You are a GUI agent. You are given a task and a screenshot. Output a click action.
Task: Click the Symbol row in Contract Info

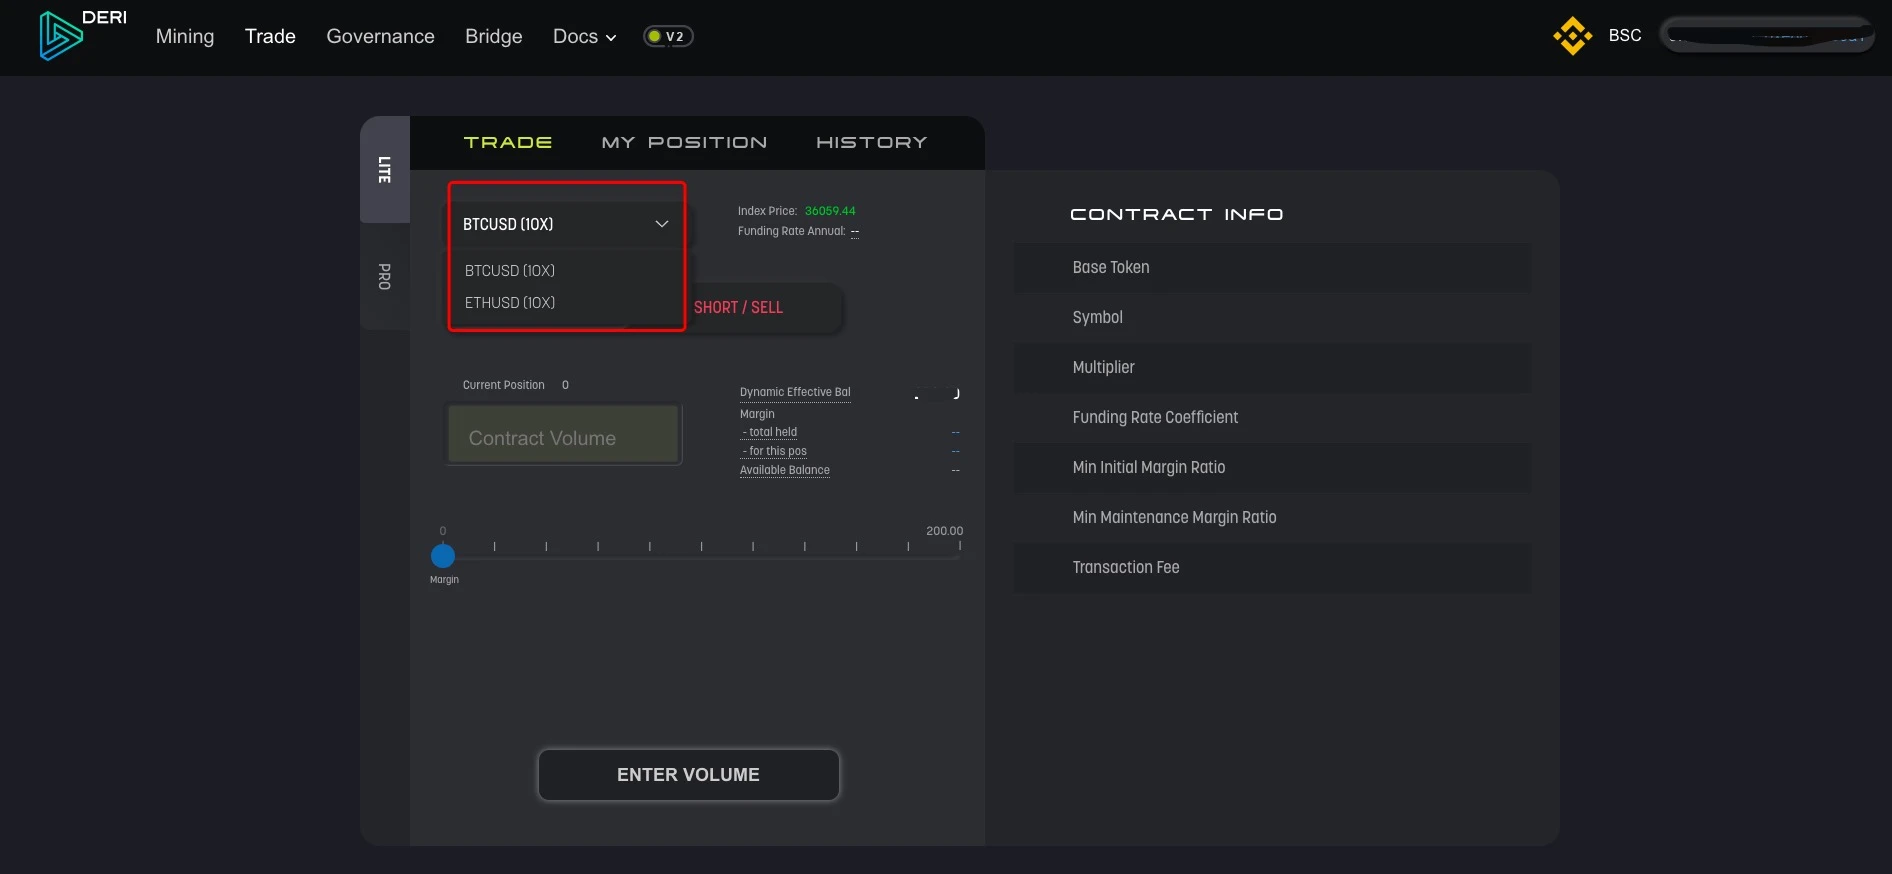click(x=1272, y=318)
